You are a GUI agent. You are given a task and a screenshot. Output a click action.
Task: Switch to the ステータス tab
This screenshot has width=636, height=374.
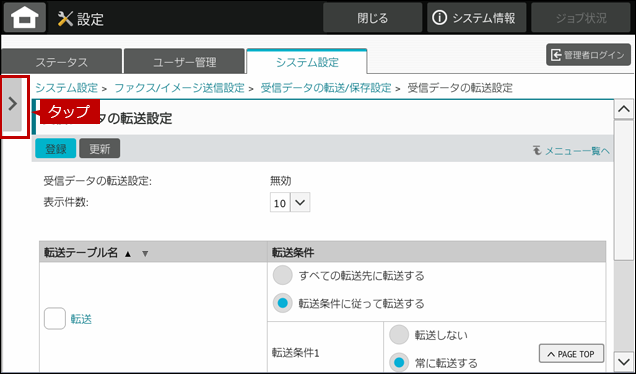point(62,62)
